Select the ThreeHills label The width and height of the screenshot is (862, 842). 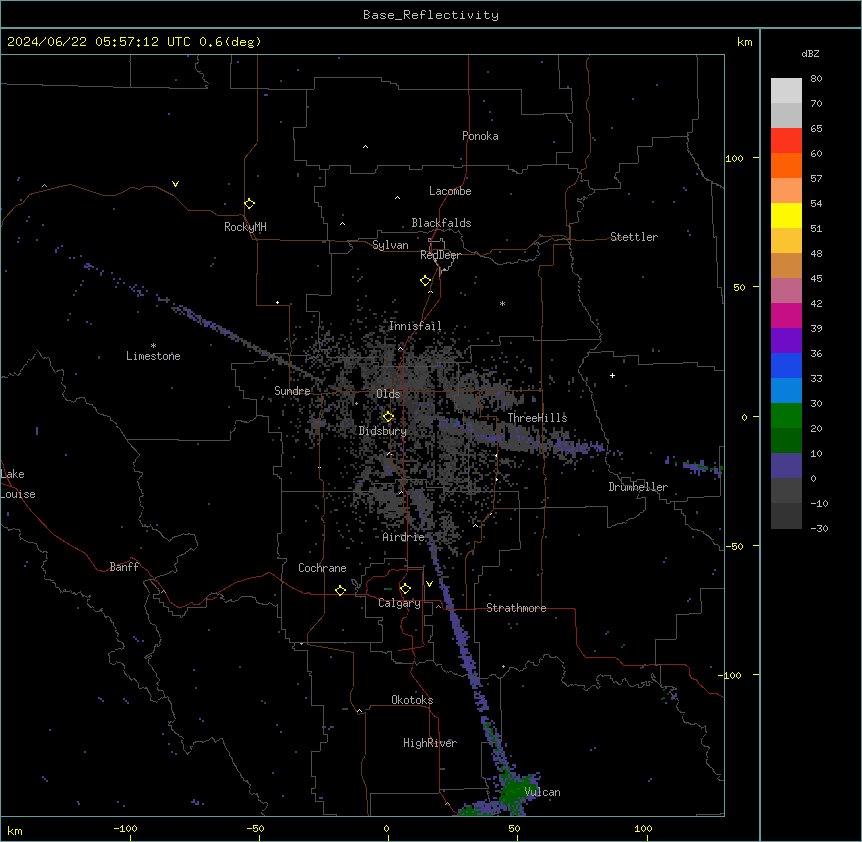537,418
